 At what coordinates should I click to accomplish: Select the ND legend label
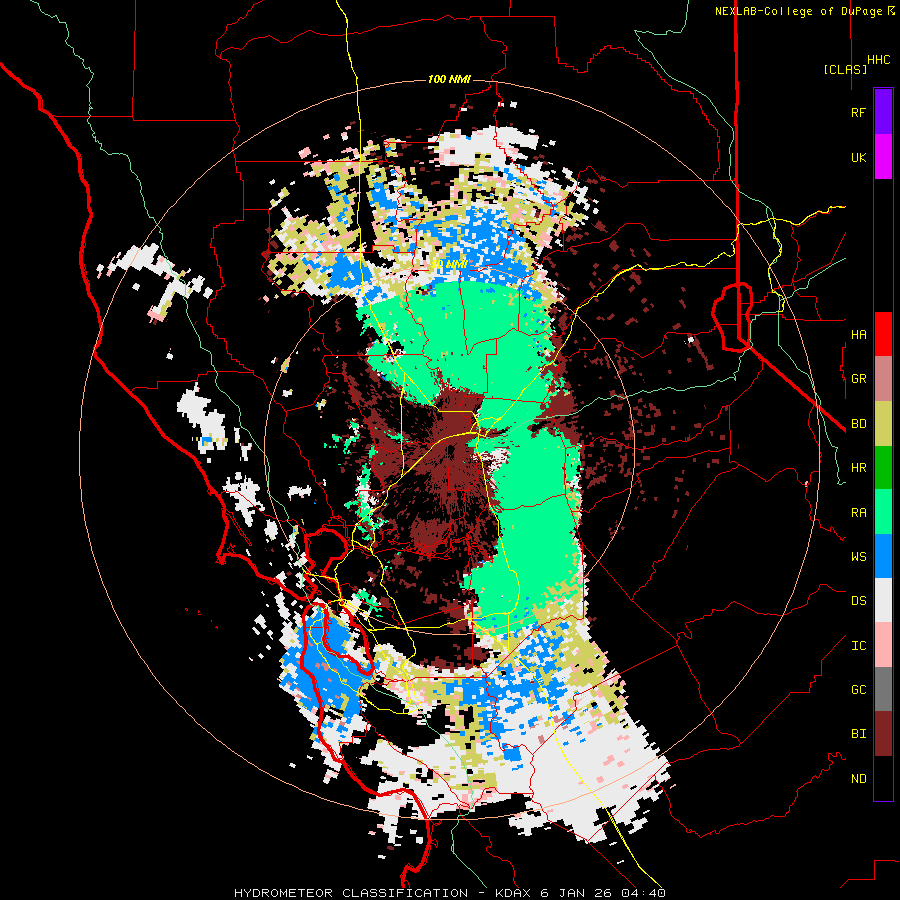pos(858,779)
